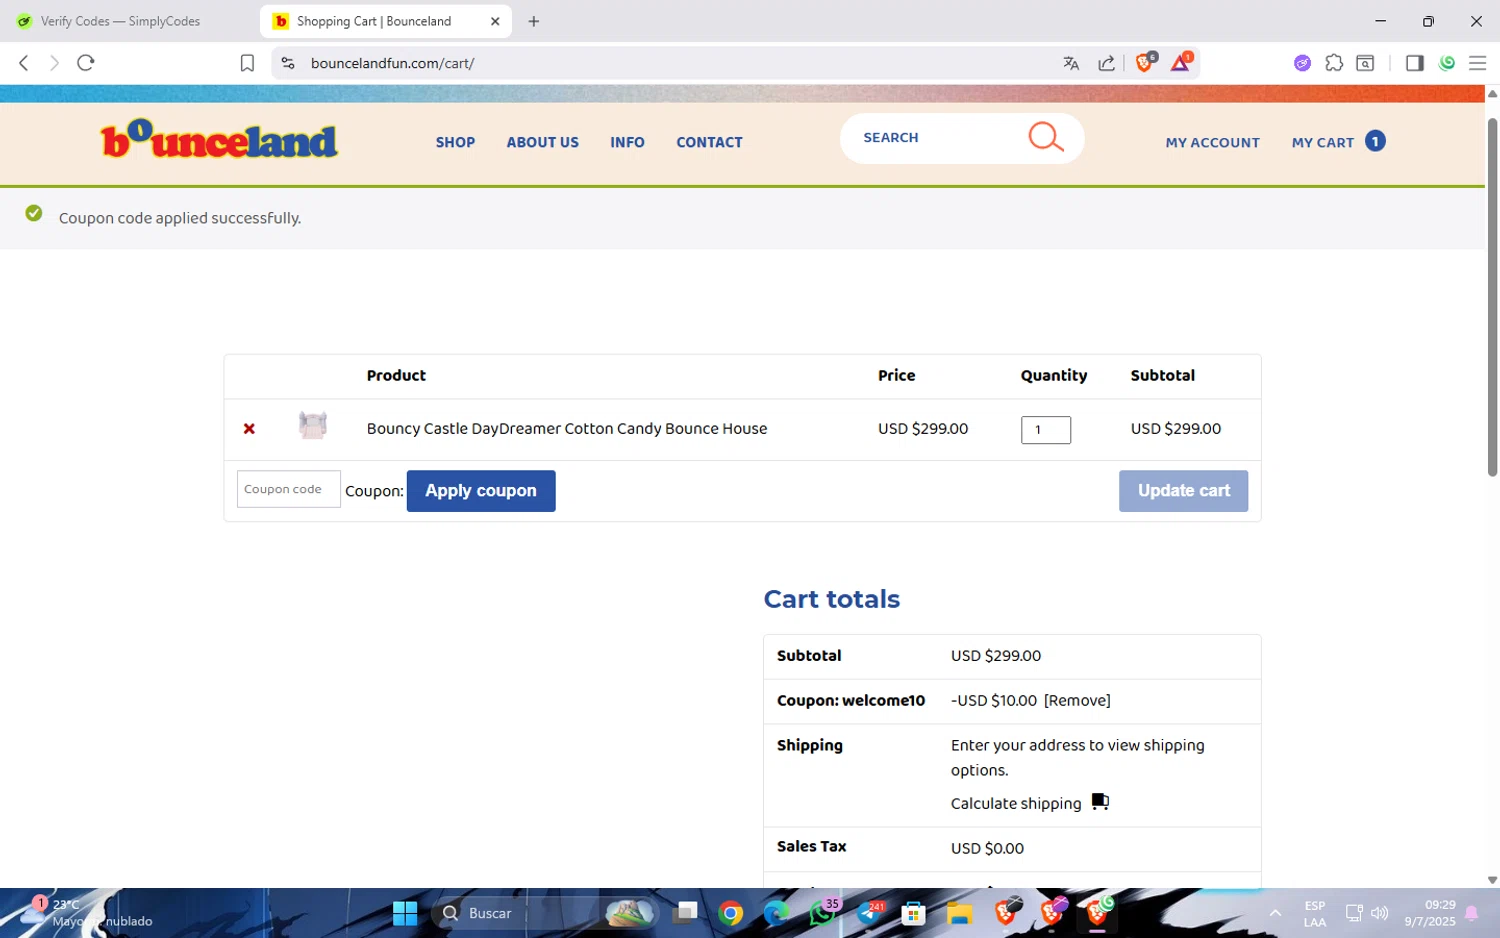Open the extensions puzzle icon
The image size is (1500, 938).
(1334, 63)
